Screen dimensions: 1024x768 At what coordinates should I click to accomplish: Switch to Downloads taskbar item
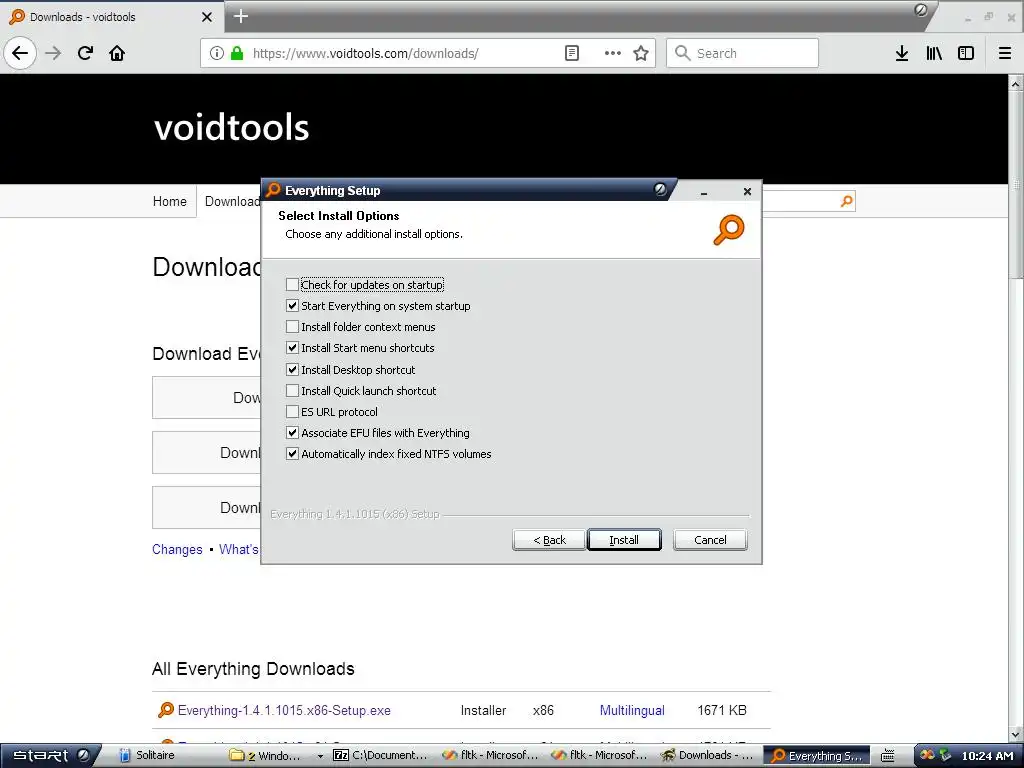[708, 756]
